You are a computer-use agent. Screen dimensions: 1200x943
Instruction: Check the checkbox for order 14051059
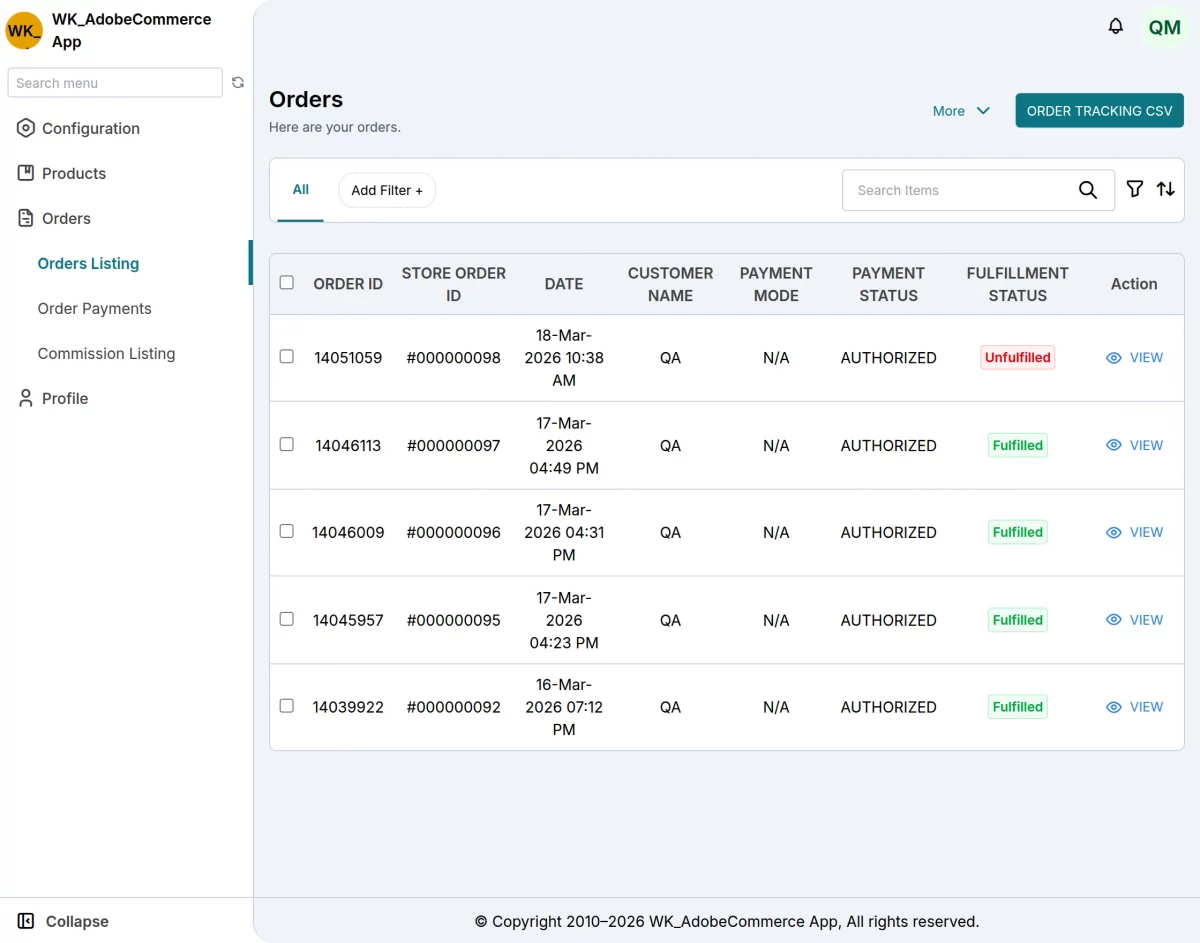tap(287, 357)
